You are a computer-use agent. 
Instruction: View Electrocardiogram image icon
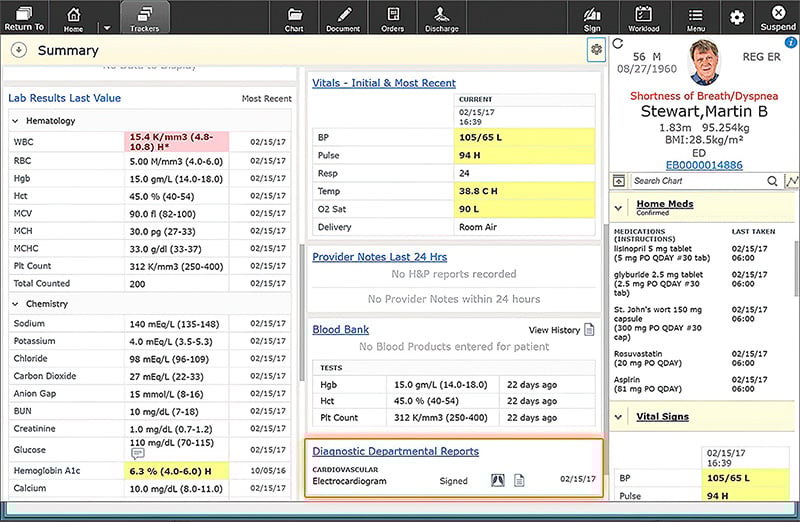[x=498, y=480]
